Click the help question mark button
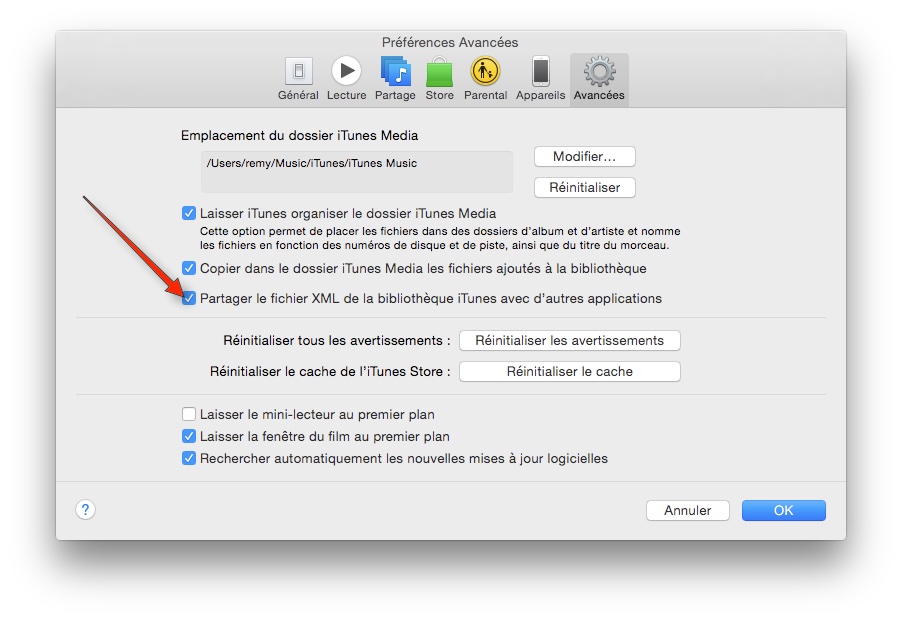This screenshot has width=902, height=621. pyautogui.click(x=85, y=509)
